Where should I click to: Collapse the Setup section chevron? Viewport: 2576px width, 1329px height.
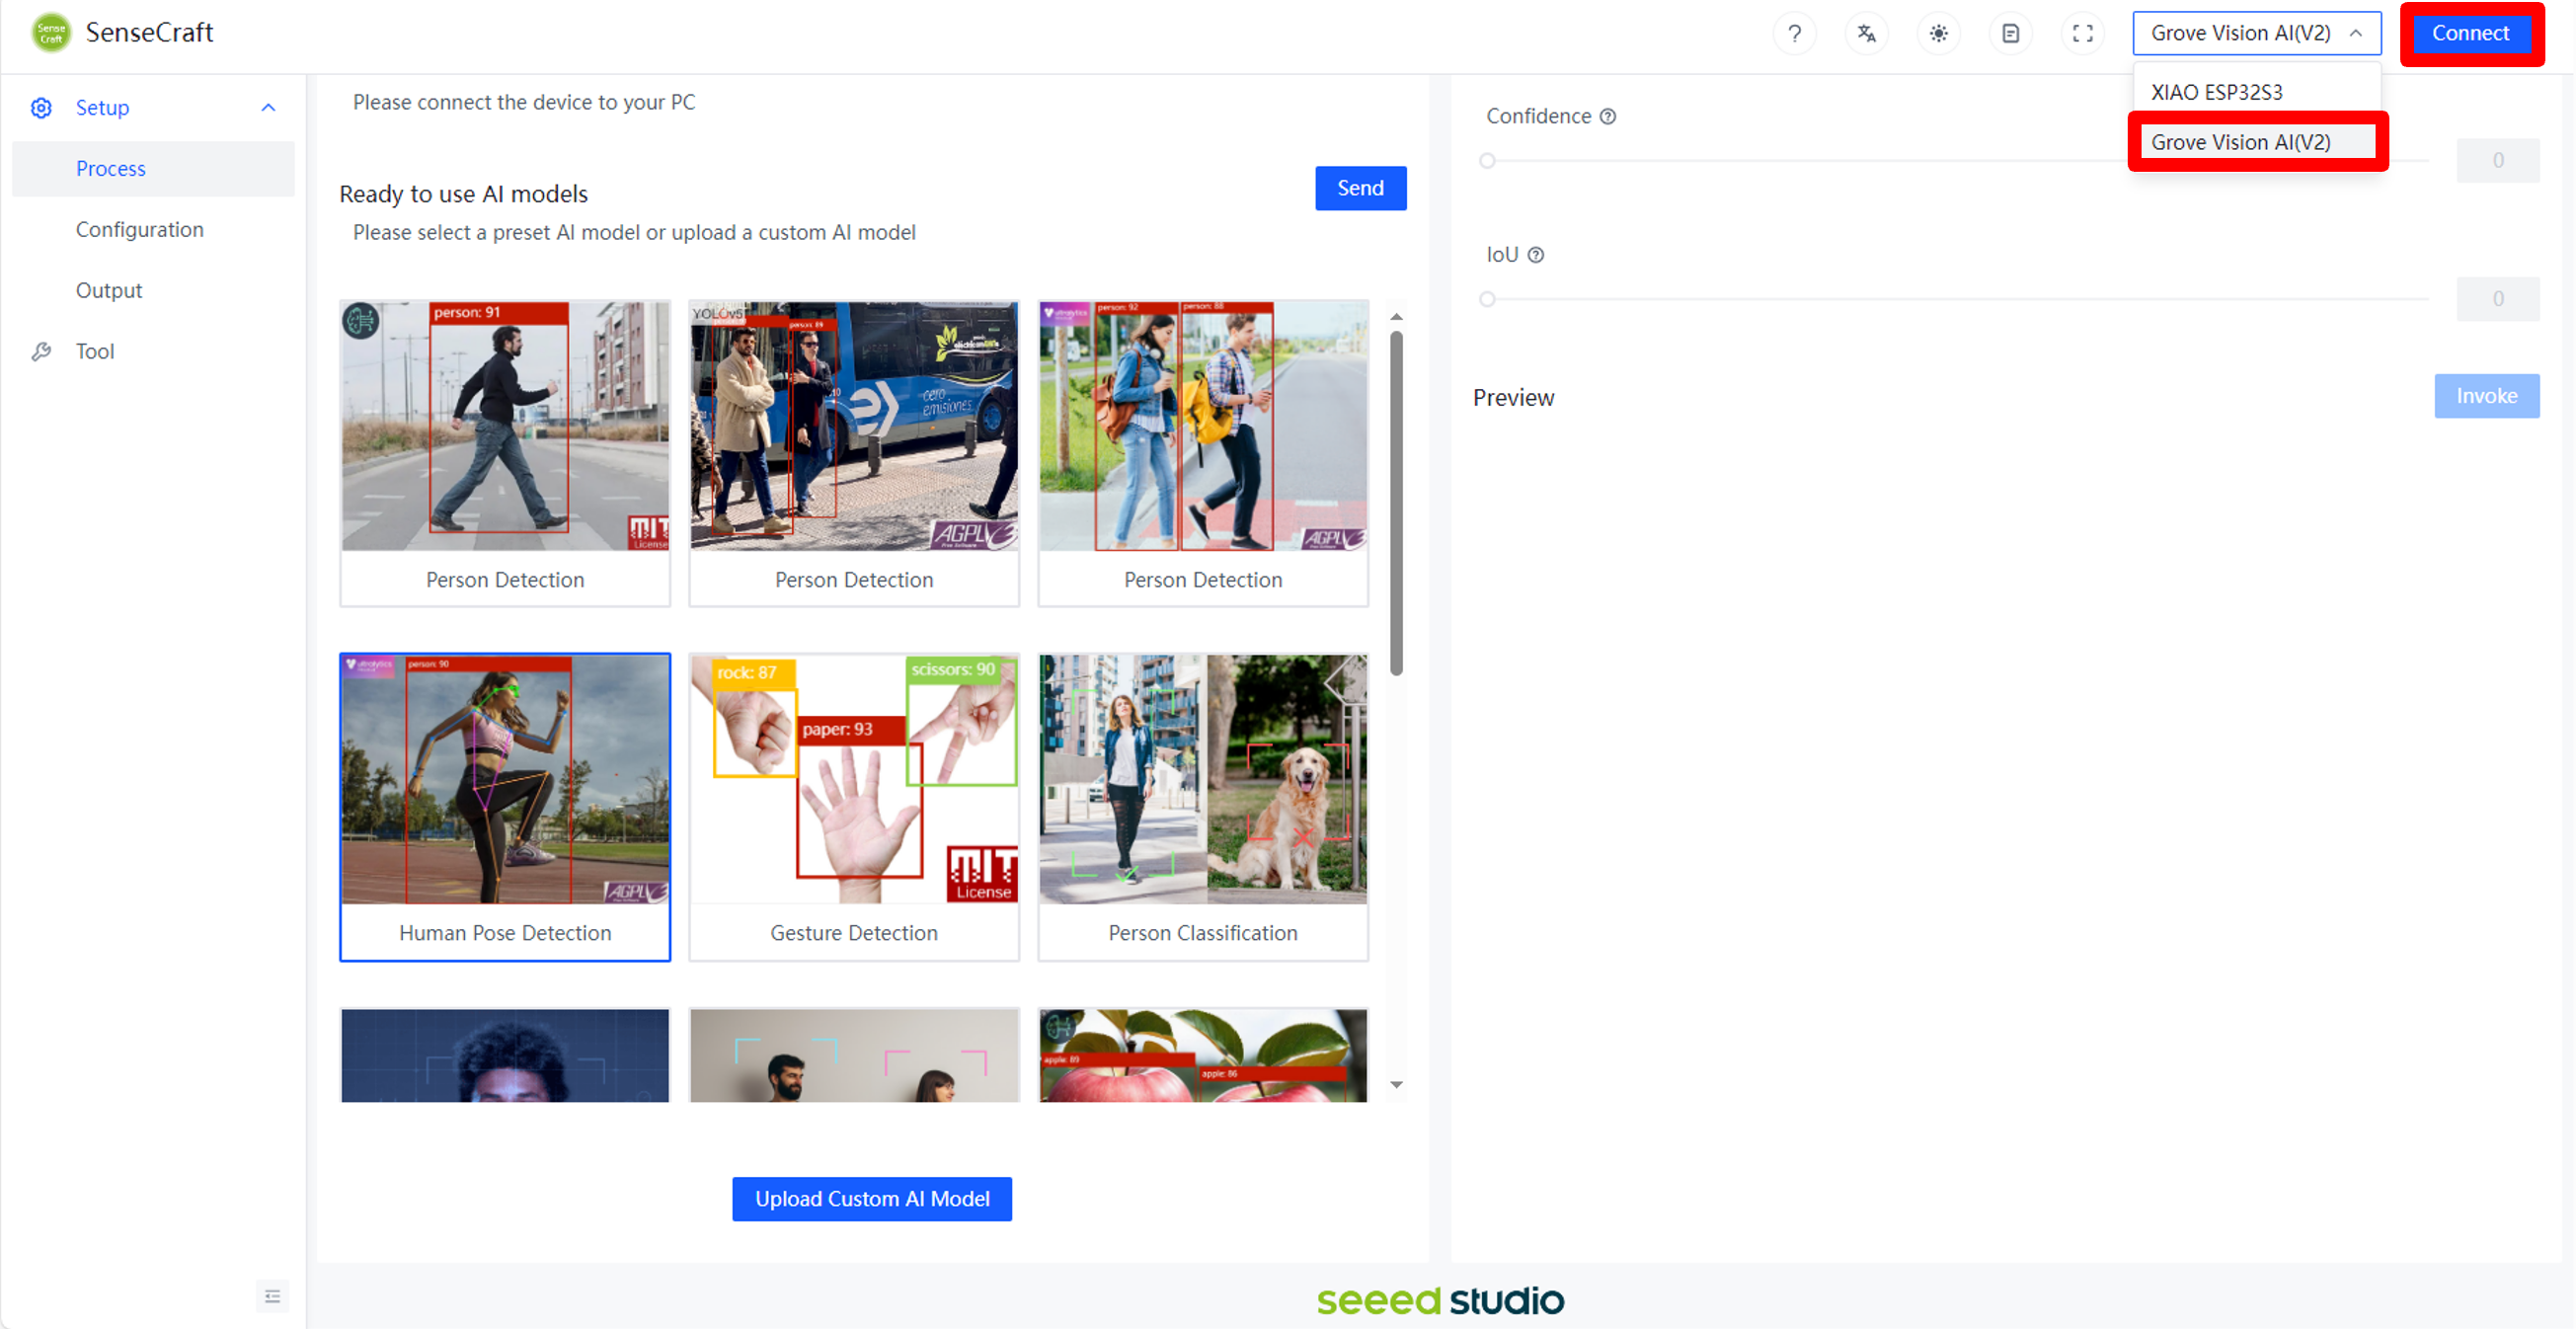pyautogui.click(x=268, y=107)
